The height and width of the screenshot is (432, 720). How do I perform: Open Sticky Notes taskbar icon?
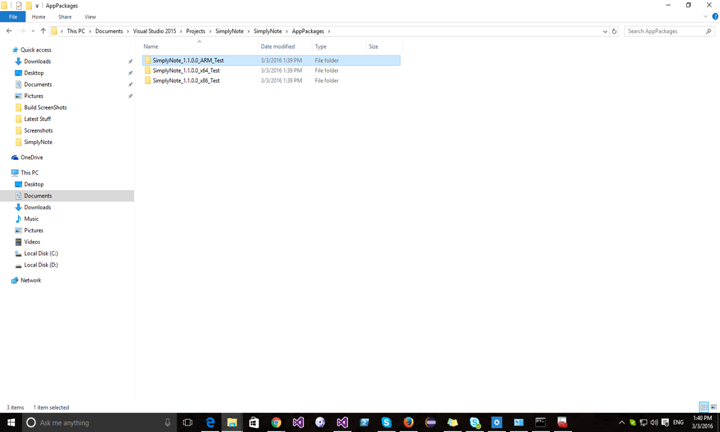click(x=452, y=422)
